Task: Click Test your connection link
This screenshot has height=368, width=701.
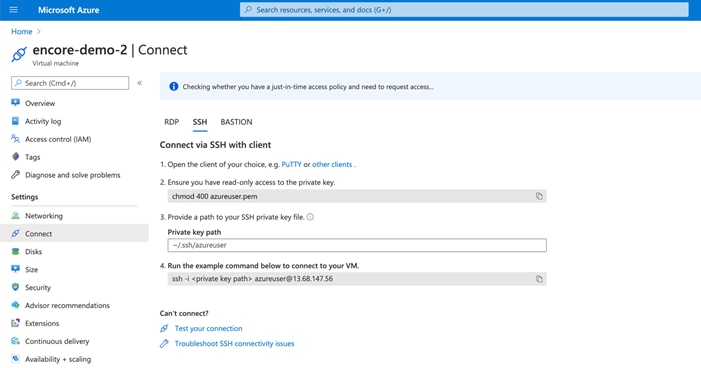Action: pyautogui.click(x=208, y=328)
